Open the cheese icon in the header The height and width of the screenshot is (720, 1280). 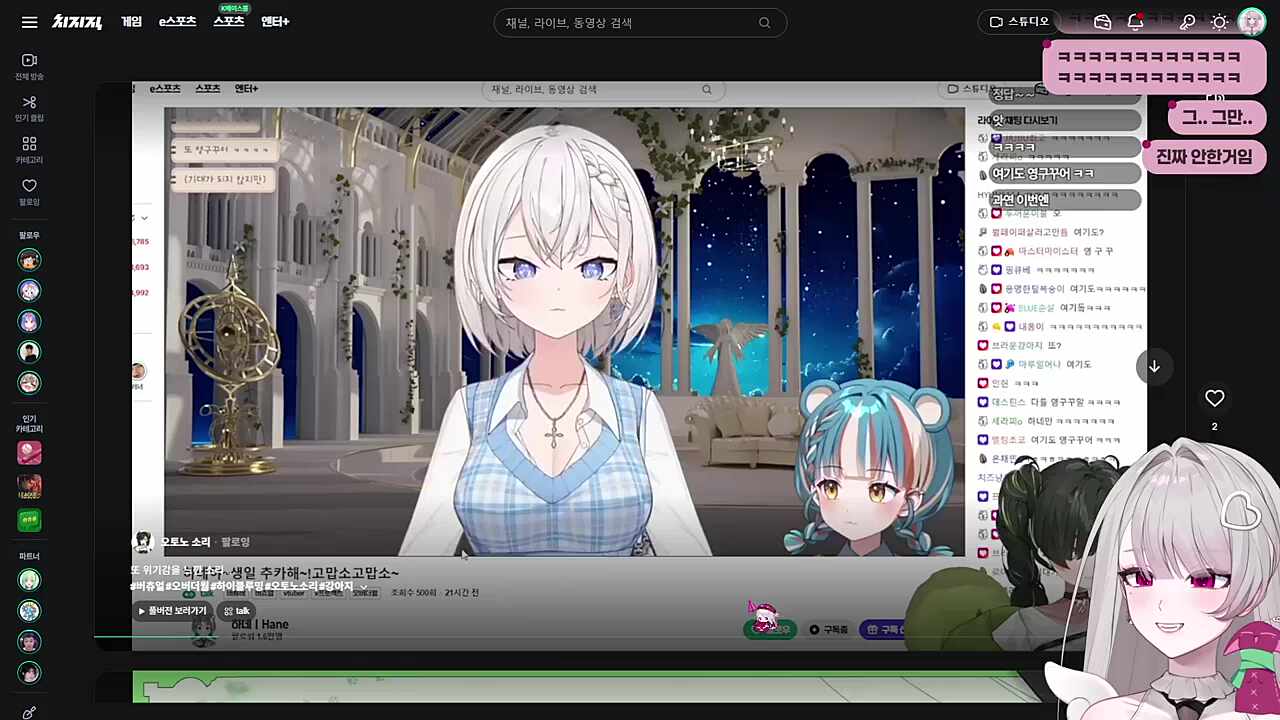[1103, 22]
